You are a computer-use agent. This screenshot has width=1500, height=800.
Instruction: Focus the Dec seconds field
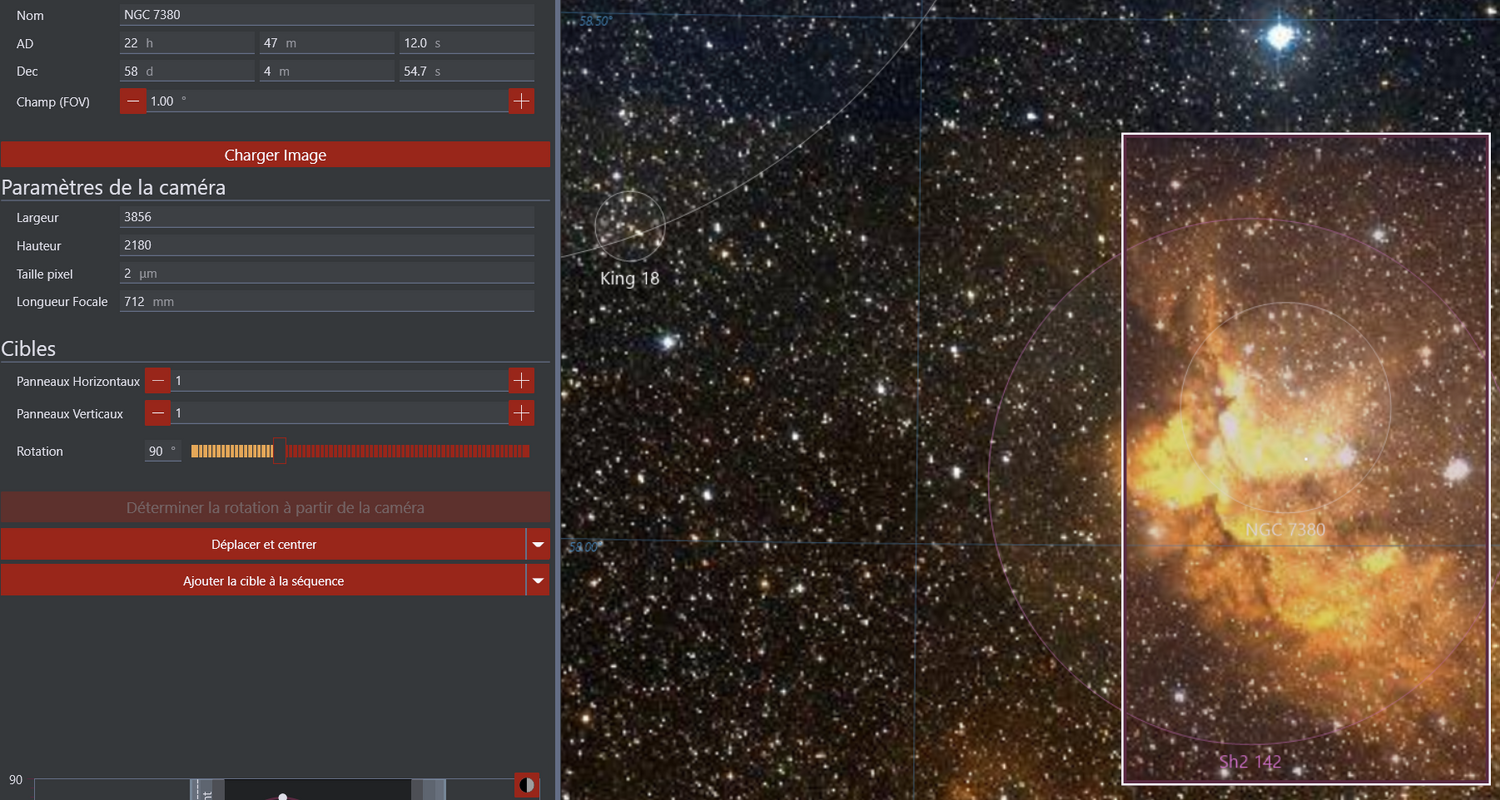tap(467, 72)
